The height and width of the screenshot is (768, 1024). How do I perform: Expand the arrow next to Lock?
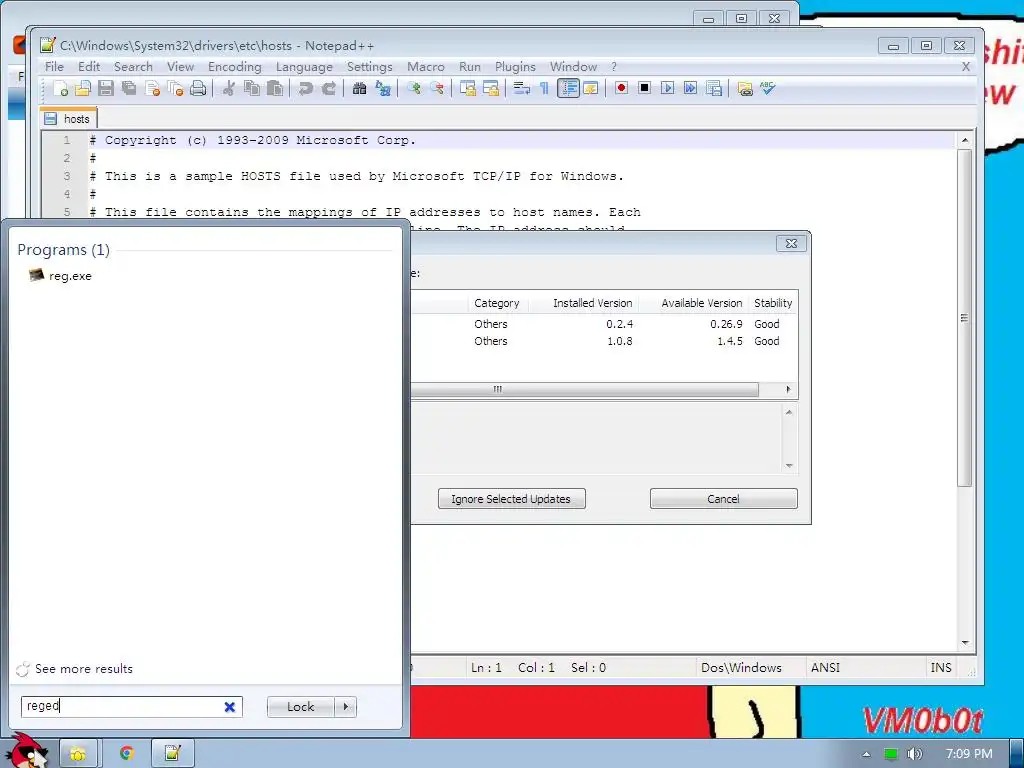345,707
